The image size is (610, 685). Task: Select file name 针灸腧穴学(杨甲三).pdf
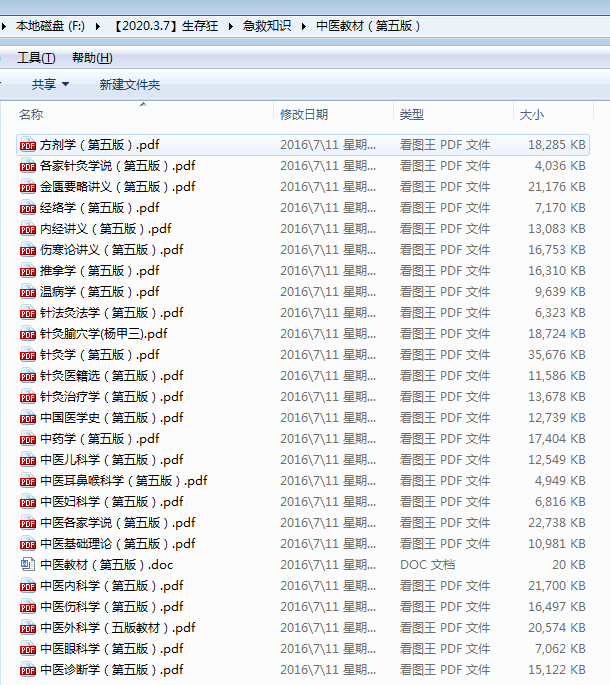(104, 334)
